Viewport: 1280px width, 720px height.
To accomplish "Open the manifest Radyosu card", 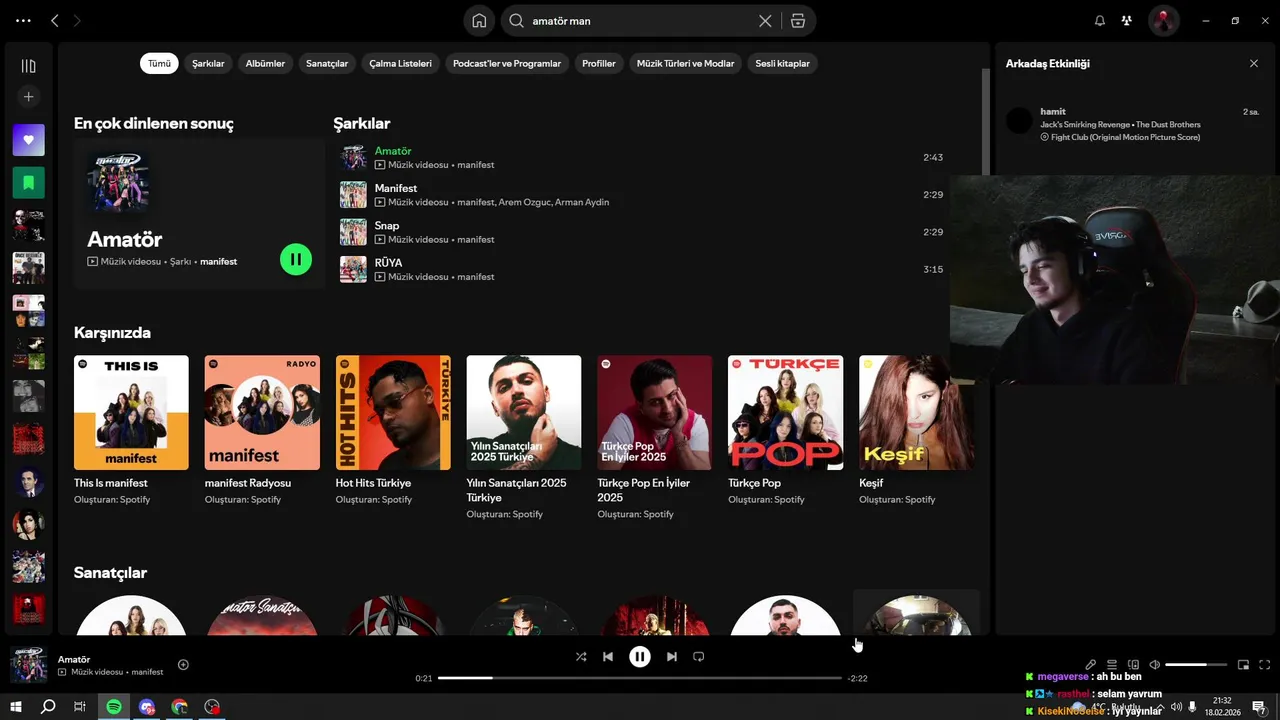I will tap(262, 430).
